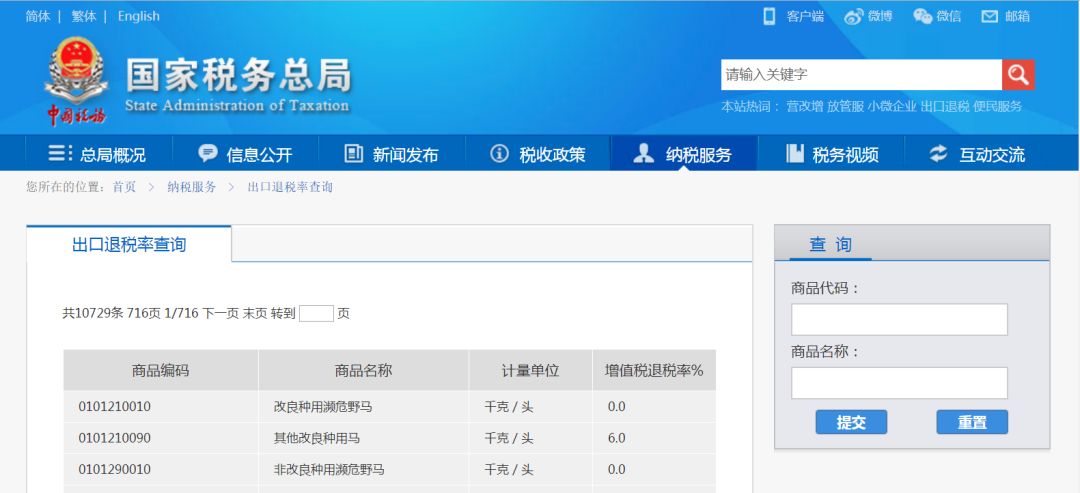Image resolution: width=1080 pixels, height=493 pixels.
Task: Click the 出口退税 hot keyword
Action: (x=945, y=107)
